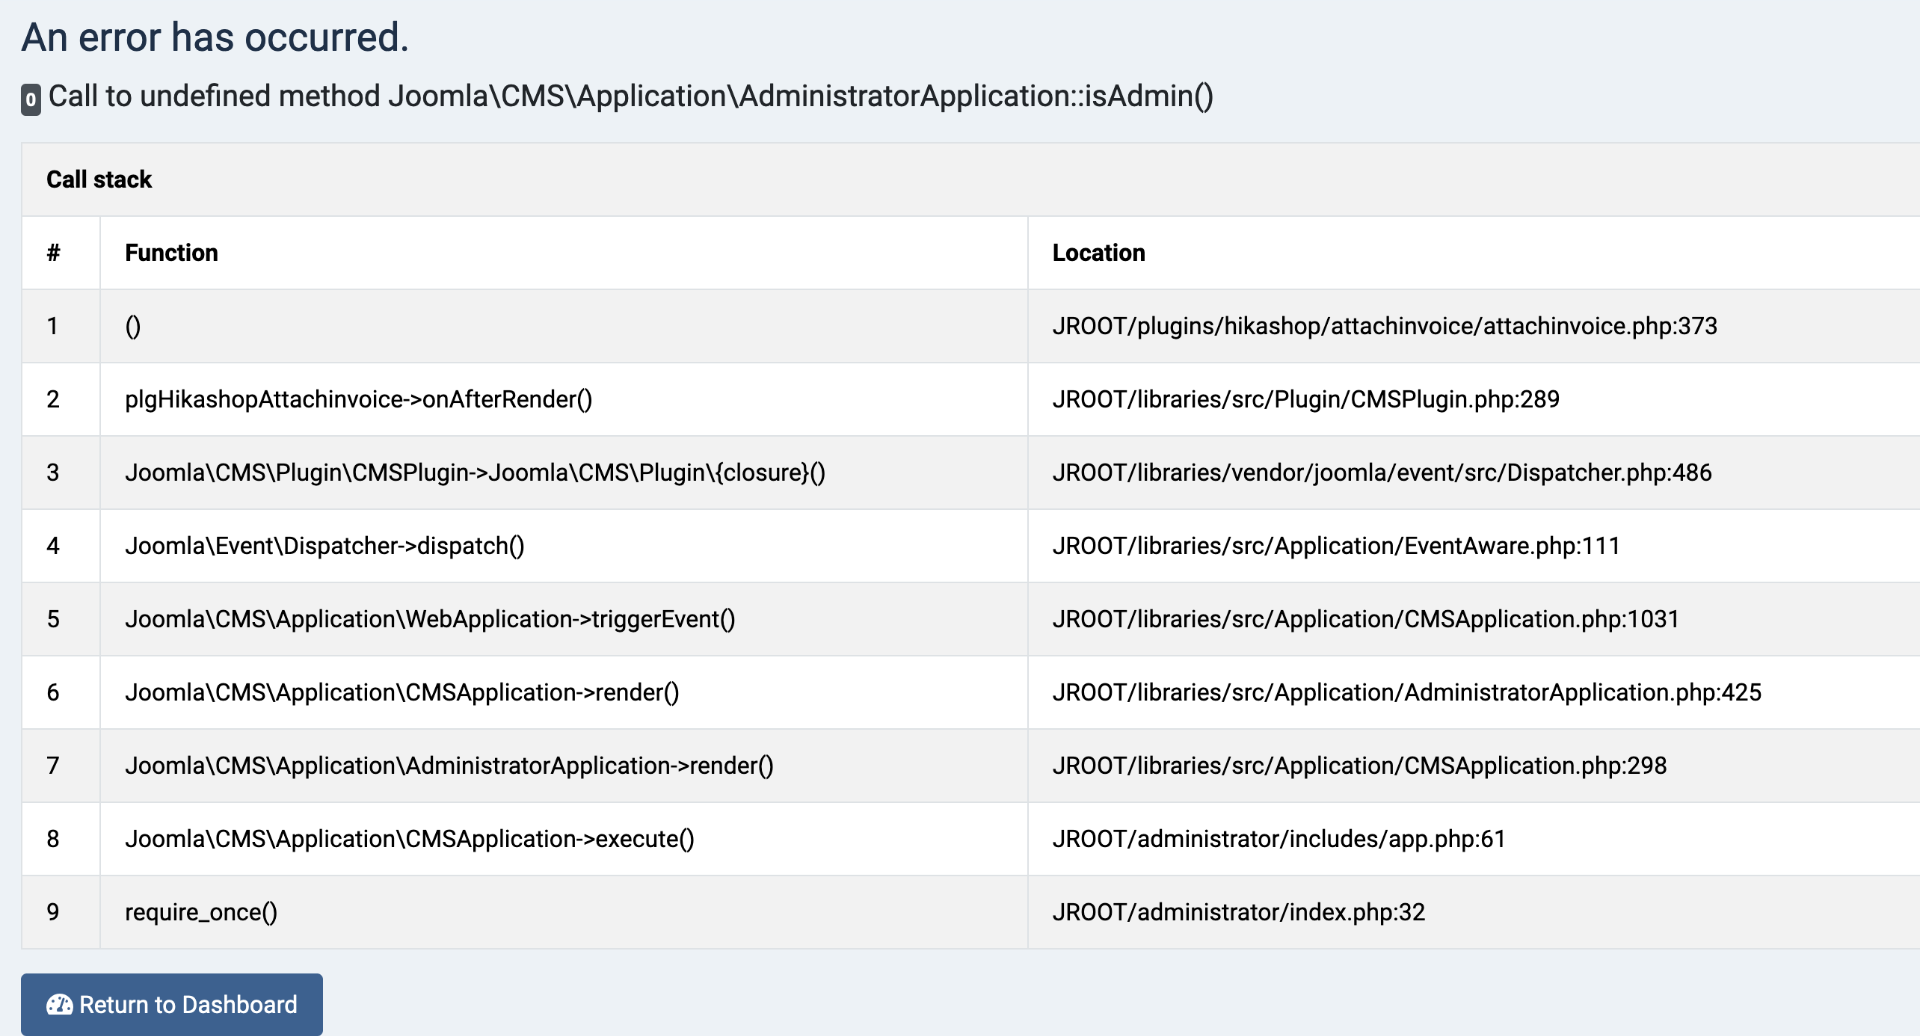Click the error code 0 badge

coord(31,99)
